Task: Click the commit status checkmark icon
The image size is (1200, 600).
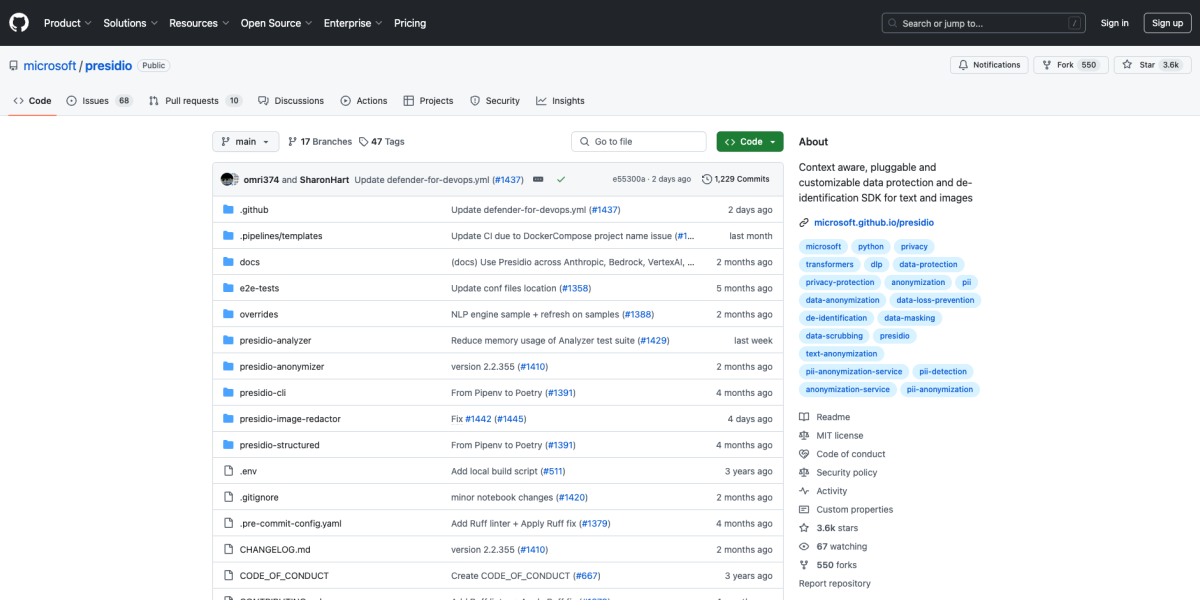Action: tap(561, 179)
